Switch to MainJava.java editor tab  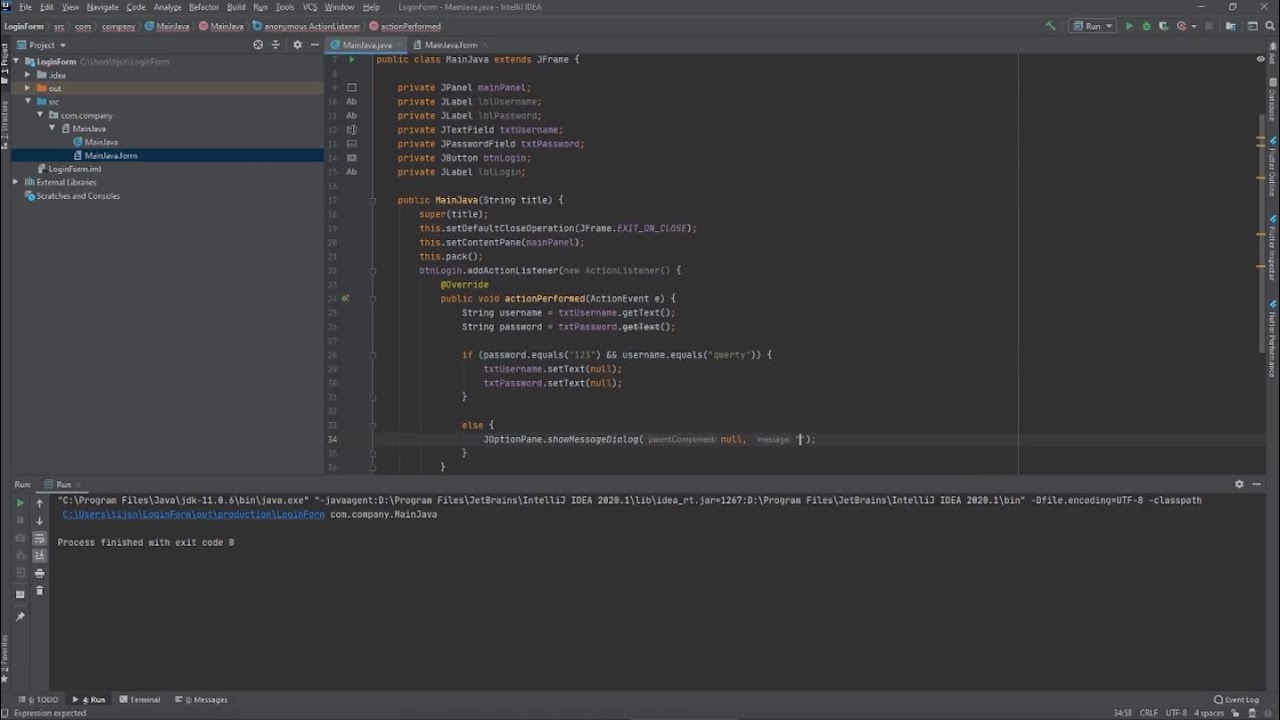pos(366,45)
